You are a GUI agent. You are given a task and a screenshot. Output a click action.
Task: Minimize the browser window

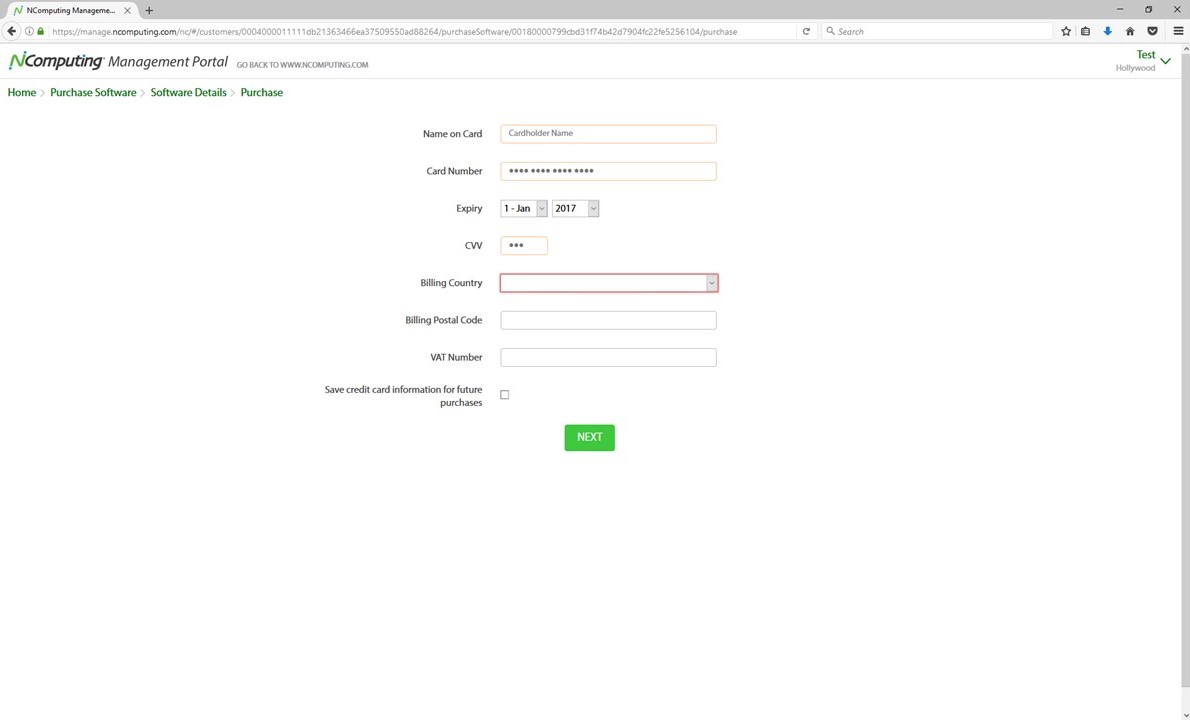point(1120,9)
